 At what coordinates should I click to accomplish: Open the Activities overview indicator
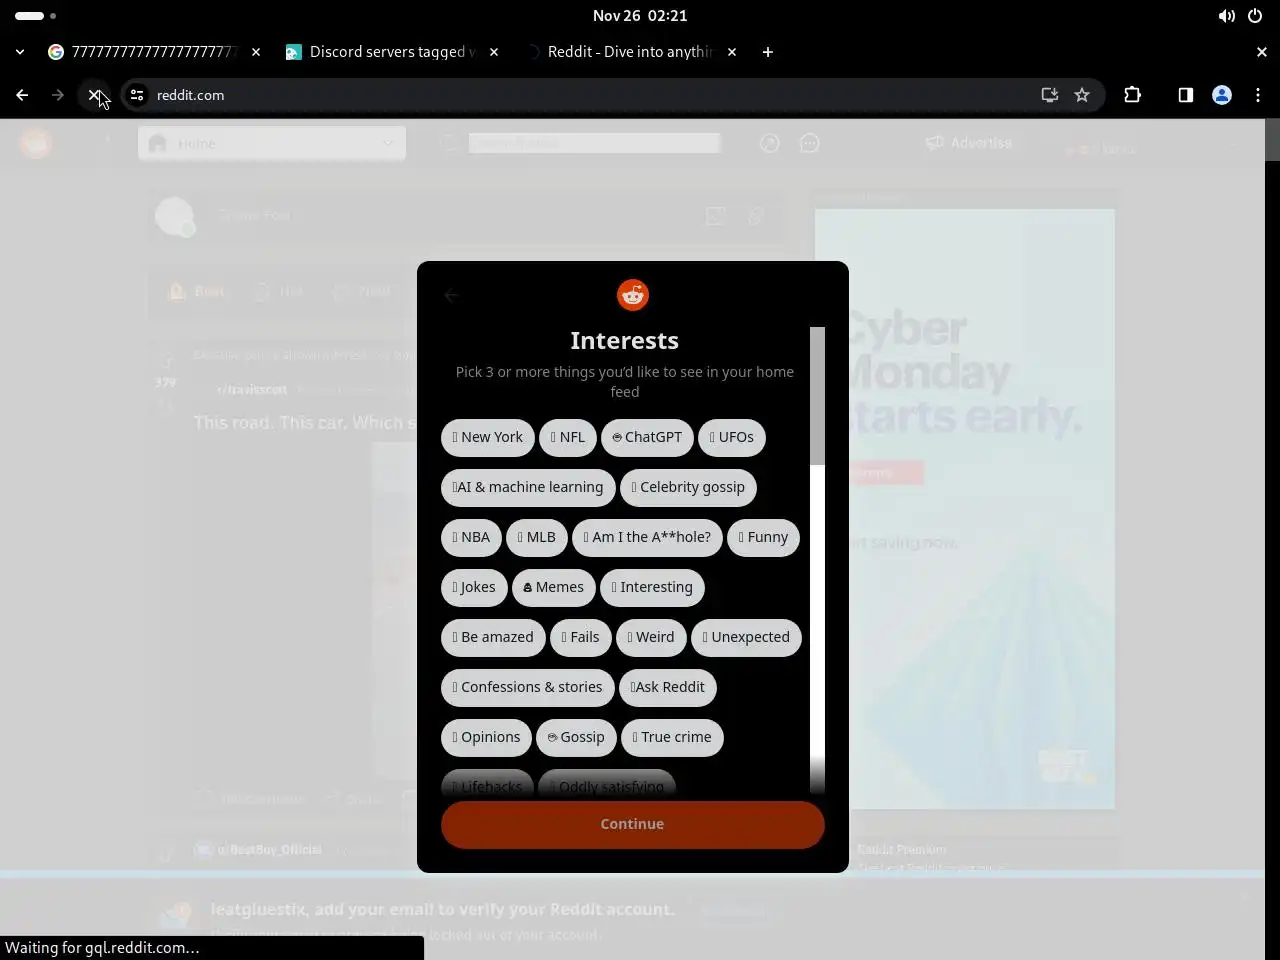coord(36,16)
